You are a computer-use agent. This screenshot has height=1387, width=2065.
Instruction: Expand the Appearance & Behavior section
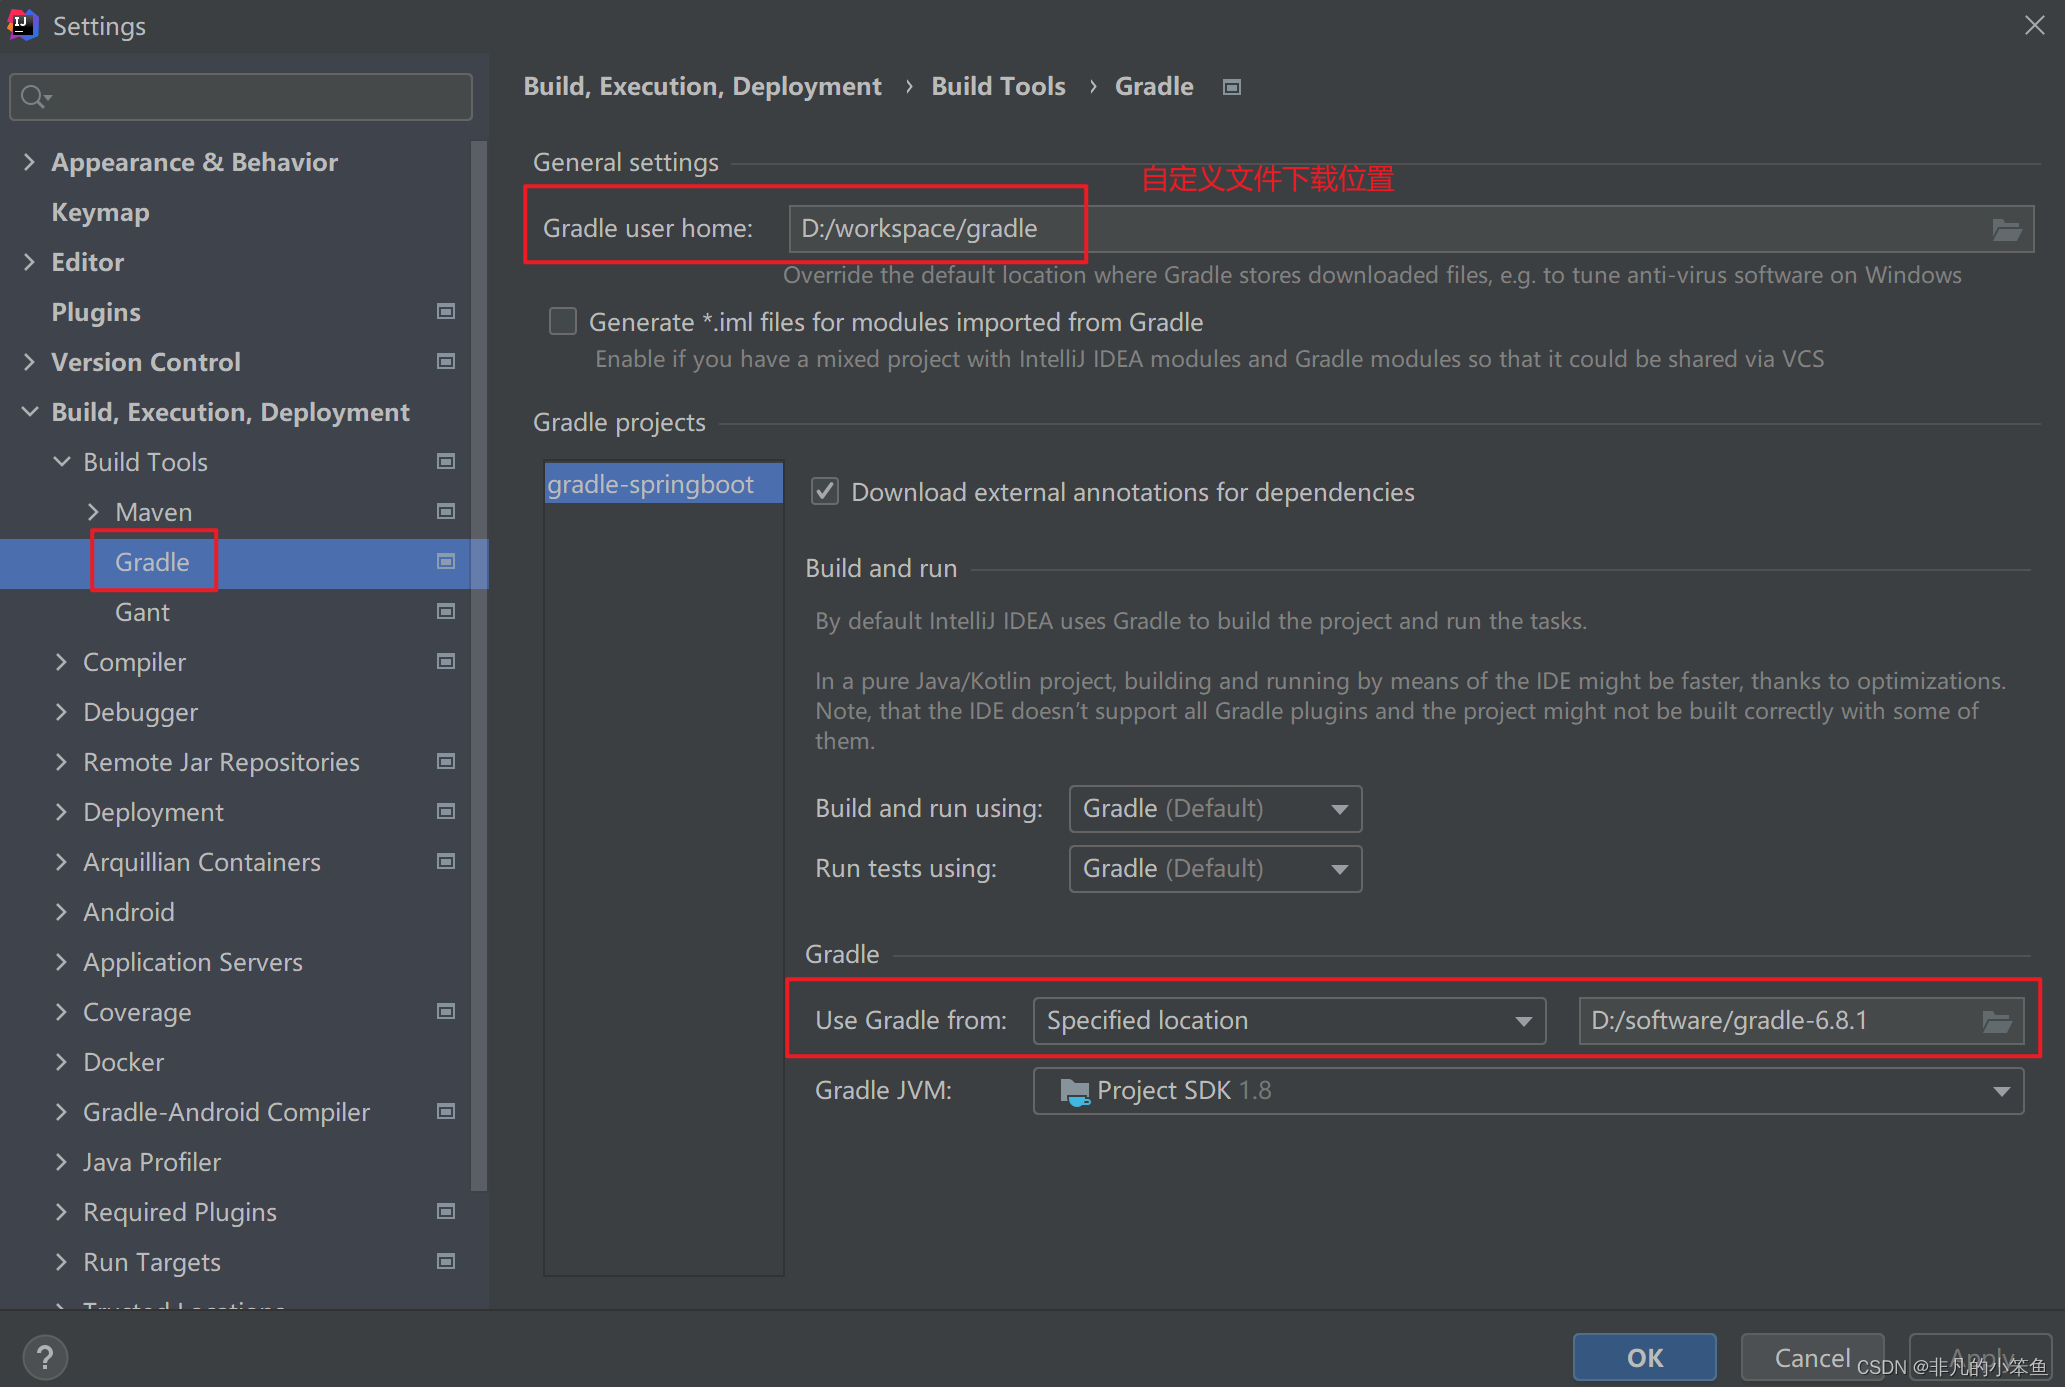(x=29, y=162)
